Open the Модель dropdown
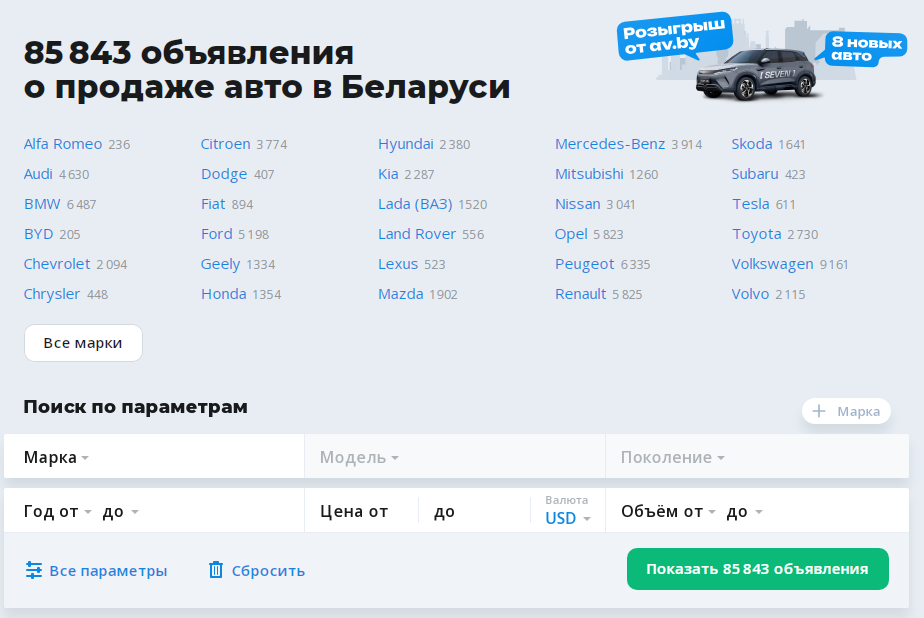 coord(455,457)
